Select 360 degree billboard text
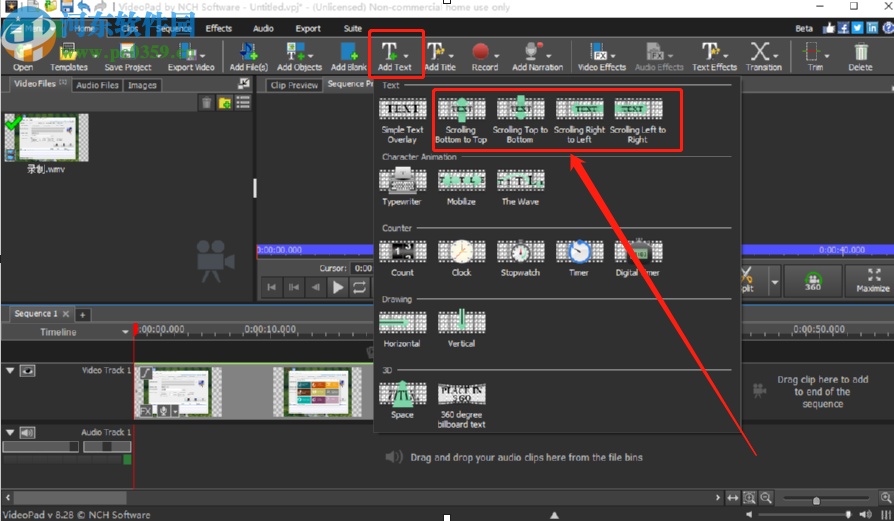Image resolution: width=894 pixels, height=521 pixels. tap(461, 405)
